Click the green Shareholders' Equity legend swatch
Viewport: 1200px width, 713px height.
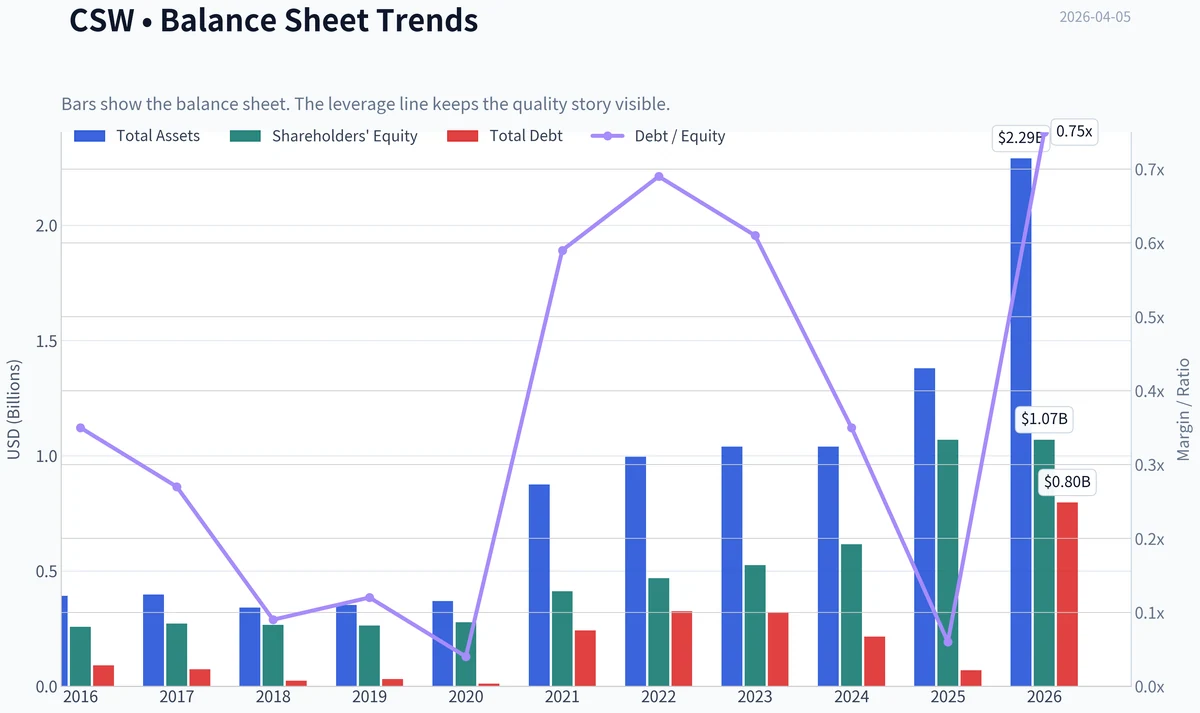tap(245, 136)
